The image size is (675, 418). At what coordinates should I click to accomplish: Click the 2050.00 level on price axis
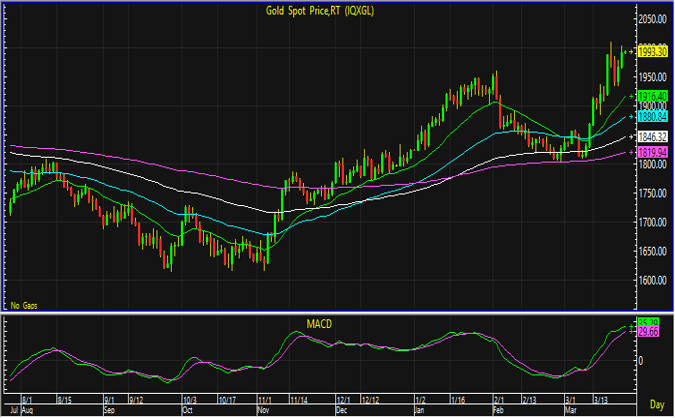(x=653, y=19)
